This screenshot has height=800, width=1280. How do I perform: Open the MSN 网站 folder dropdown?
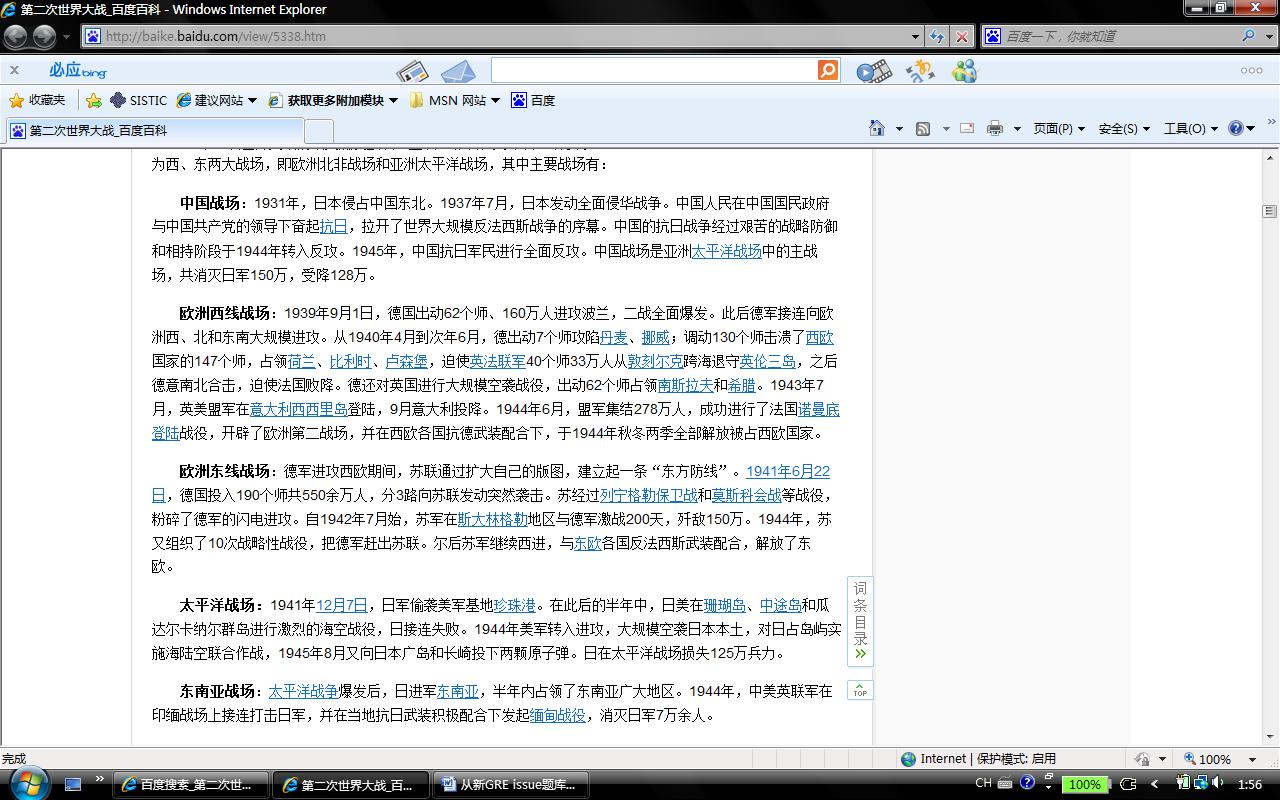[x=496, y=100]
